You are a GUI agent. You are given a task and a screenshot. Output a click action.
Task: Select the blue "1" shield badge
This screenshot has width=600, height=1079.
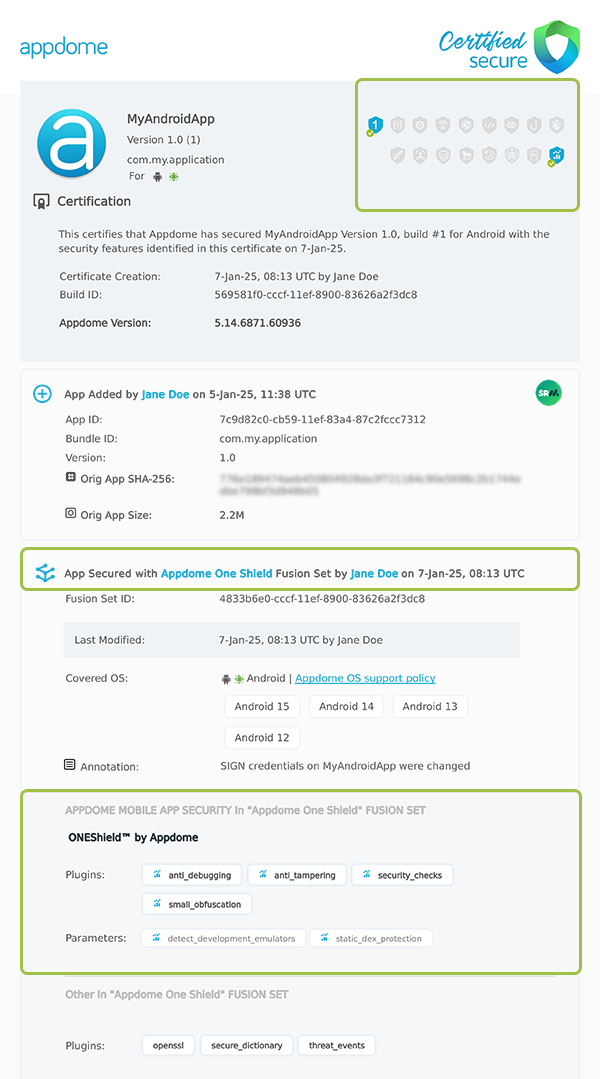tap(377, 125)
